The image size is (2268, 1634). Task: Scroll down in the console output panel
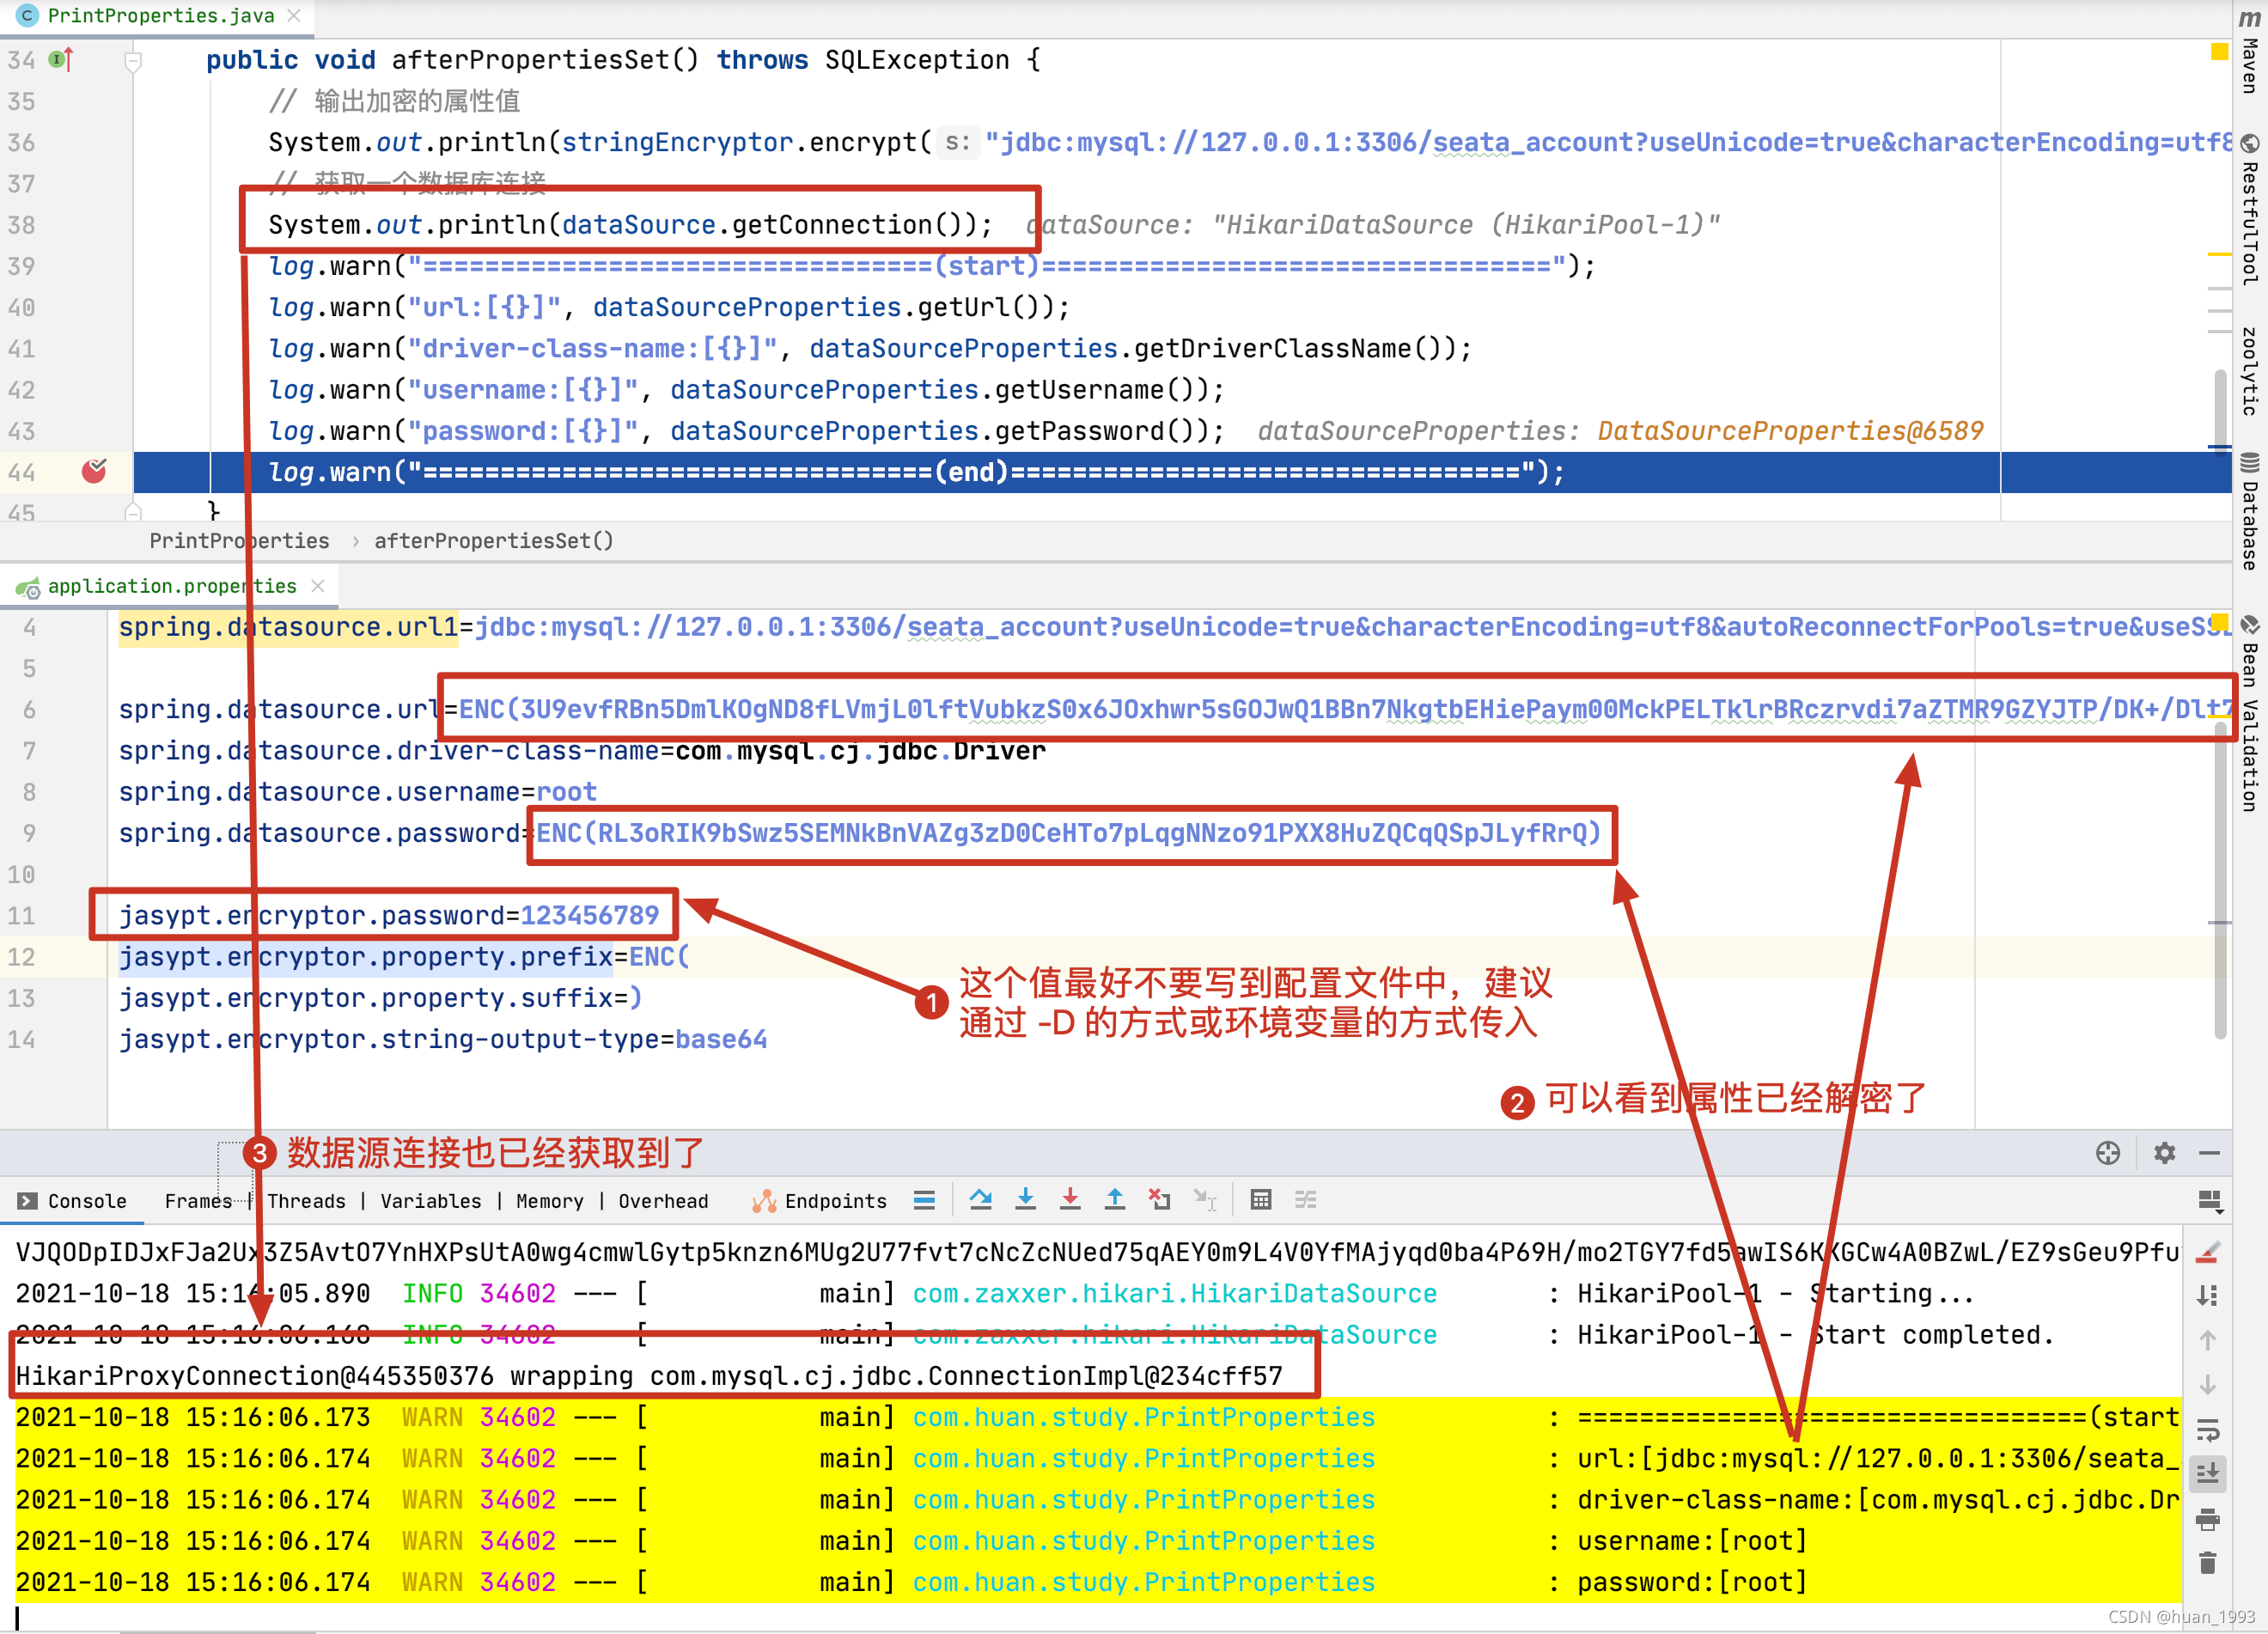pos(2210,1391)
